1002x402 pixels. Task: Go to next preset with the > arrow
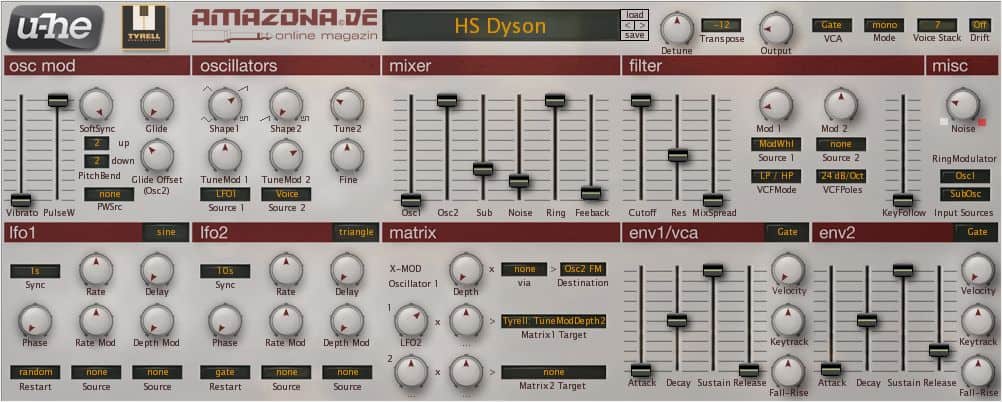642,25
